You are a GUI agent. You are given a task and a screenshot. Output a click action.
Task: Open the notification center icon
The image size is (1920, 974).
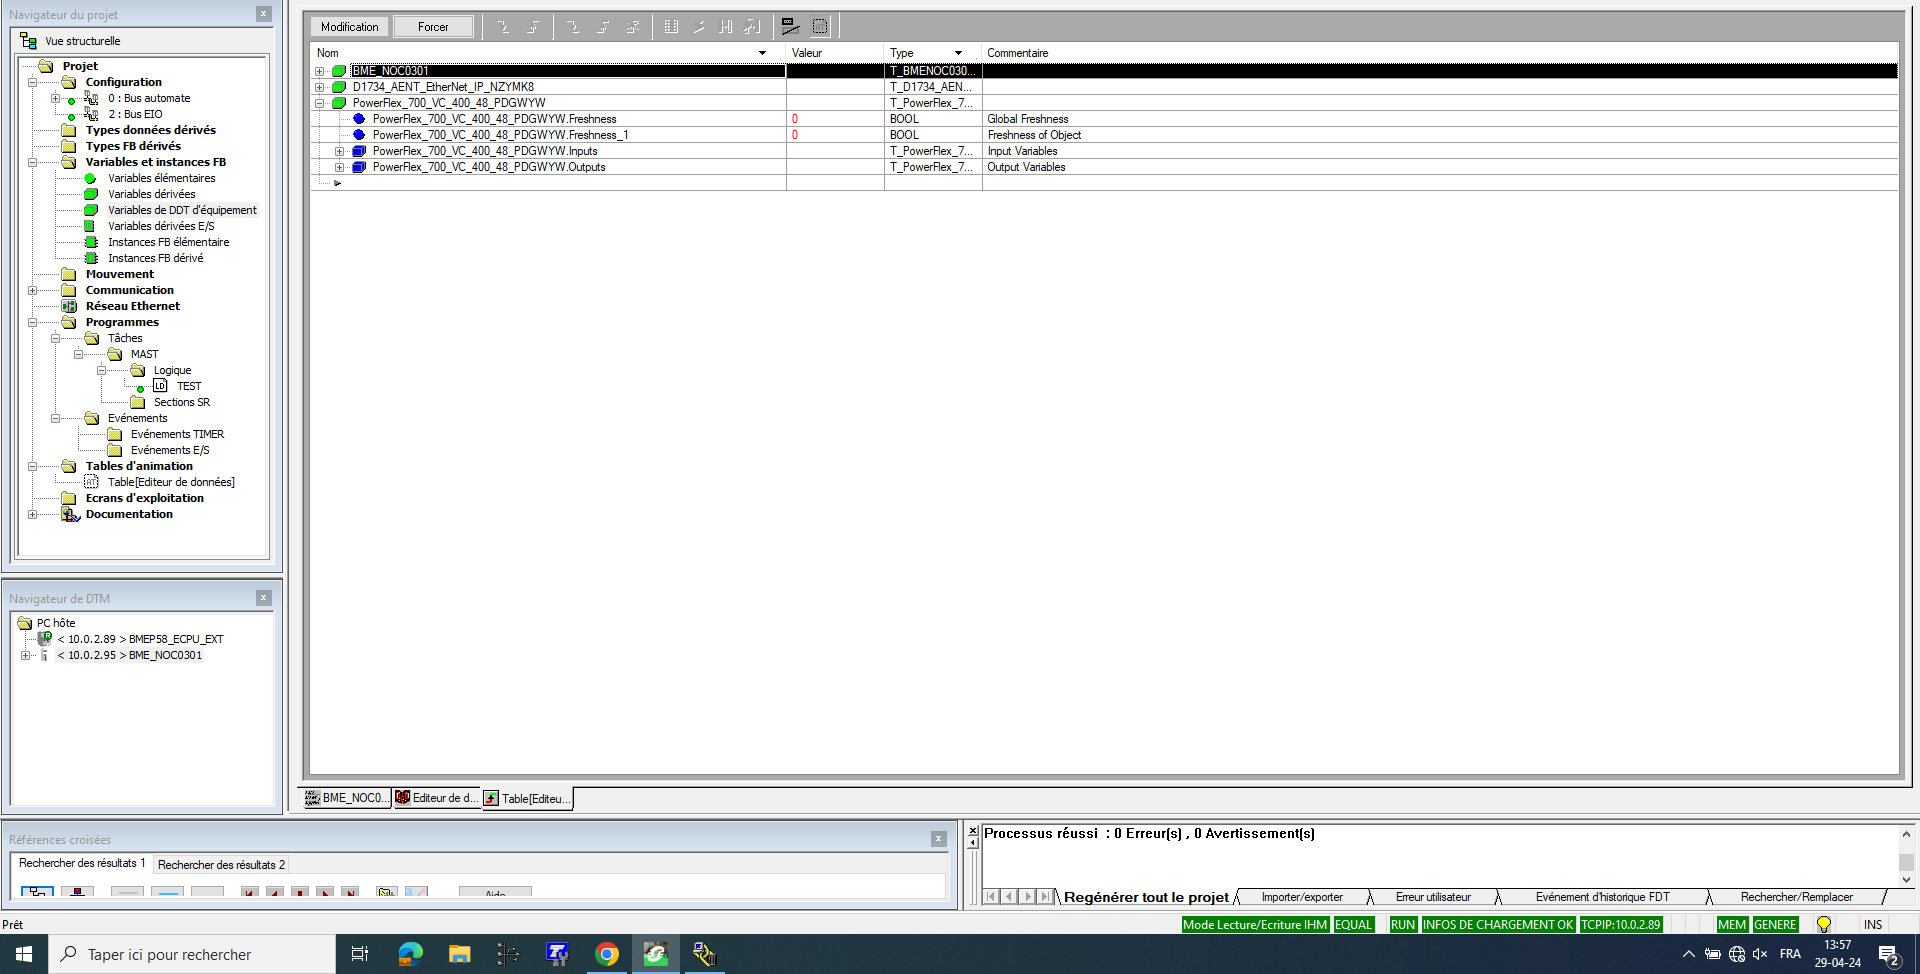[1889, 954]
